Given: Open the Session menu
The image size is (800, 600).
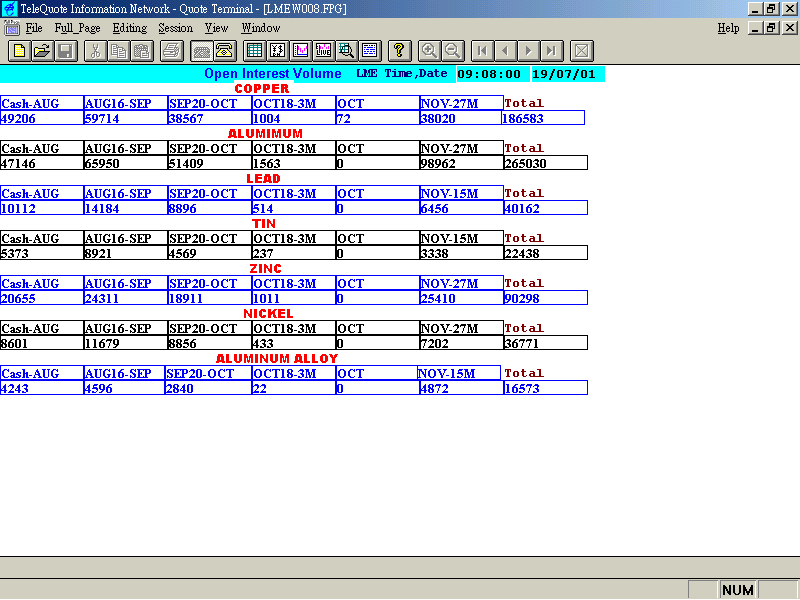Looking at the screenshot, I should coord(175,28).
